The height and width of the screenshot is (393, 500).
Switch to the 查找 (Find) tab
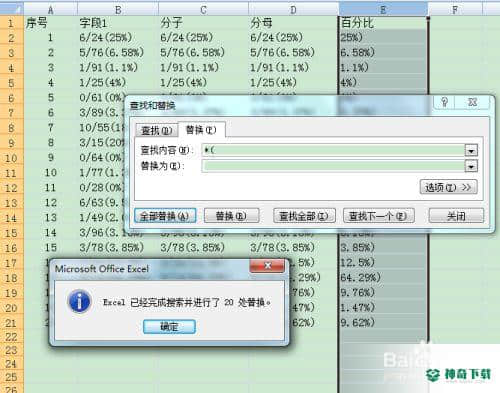click(156, 130)
